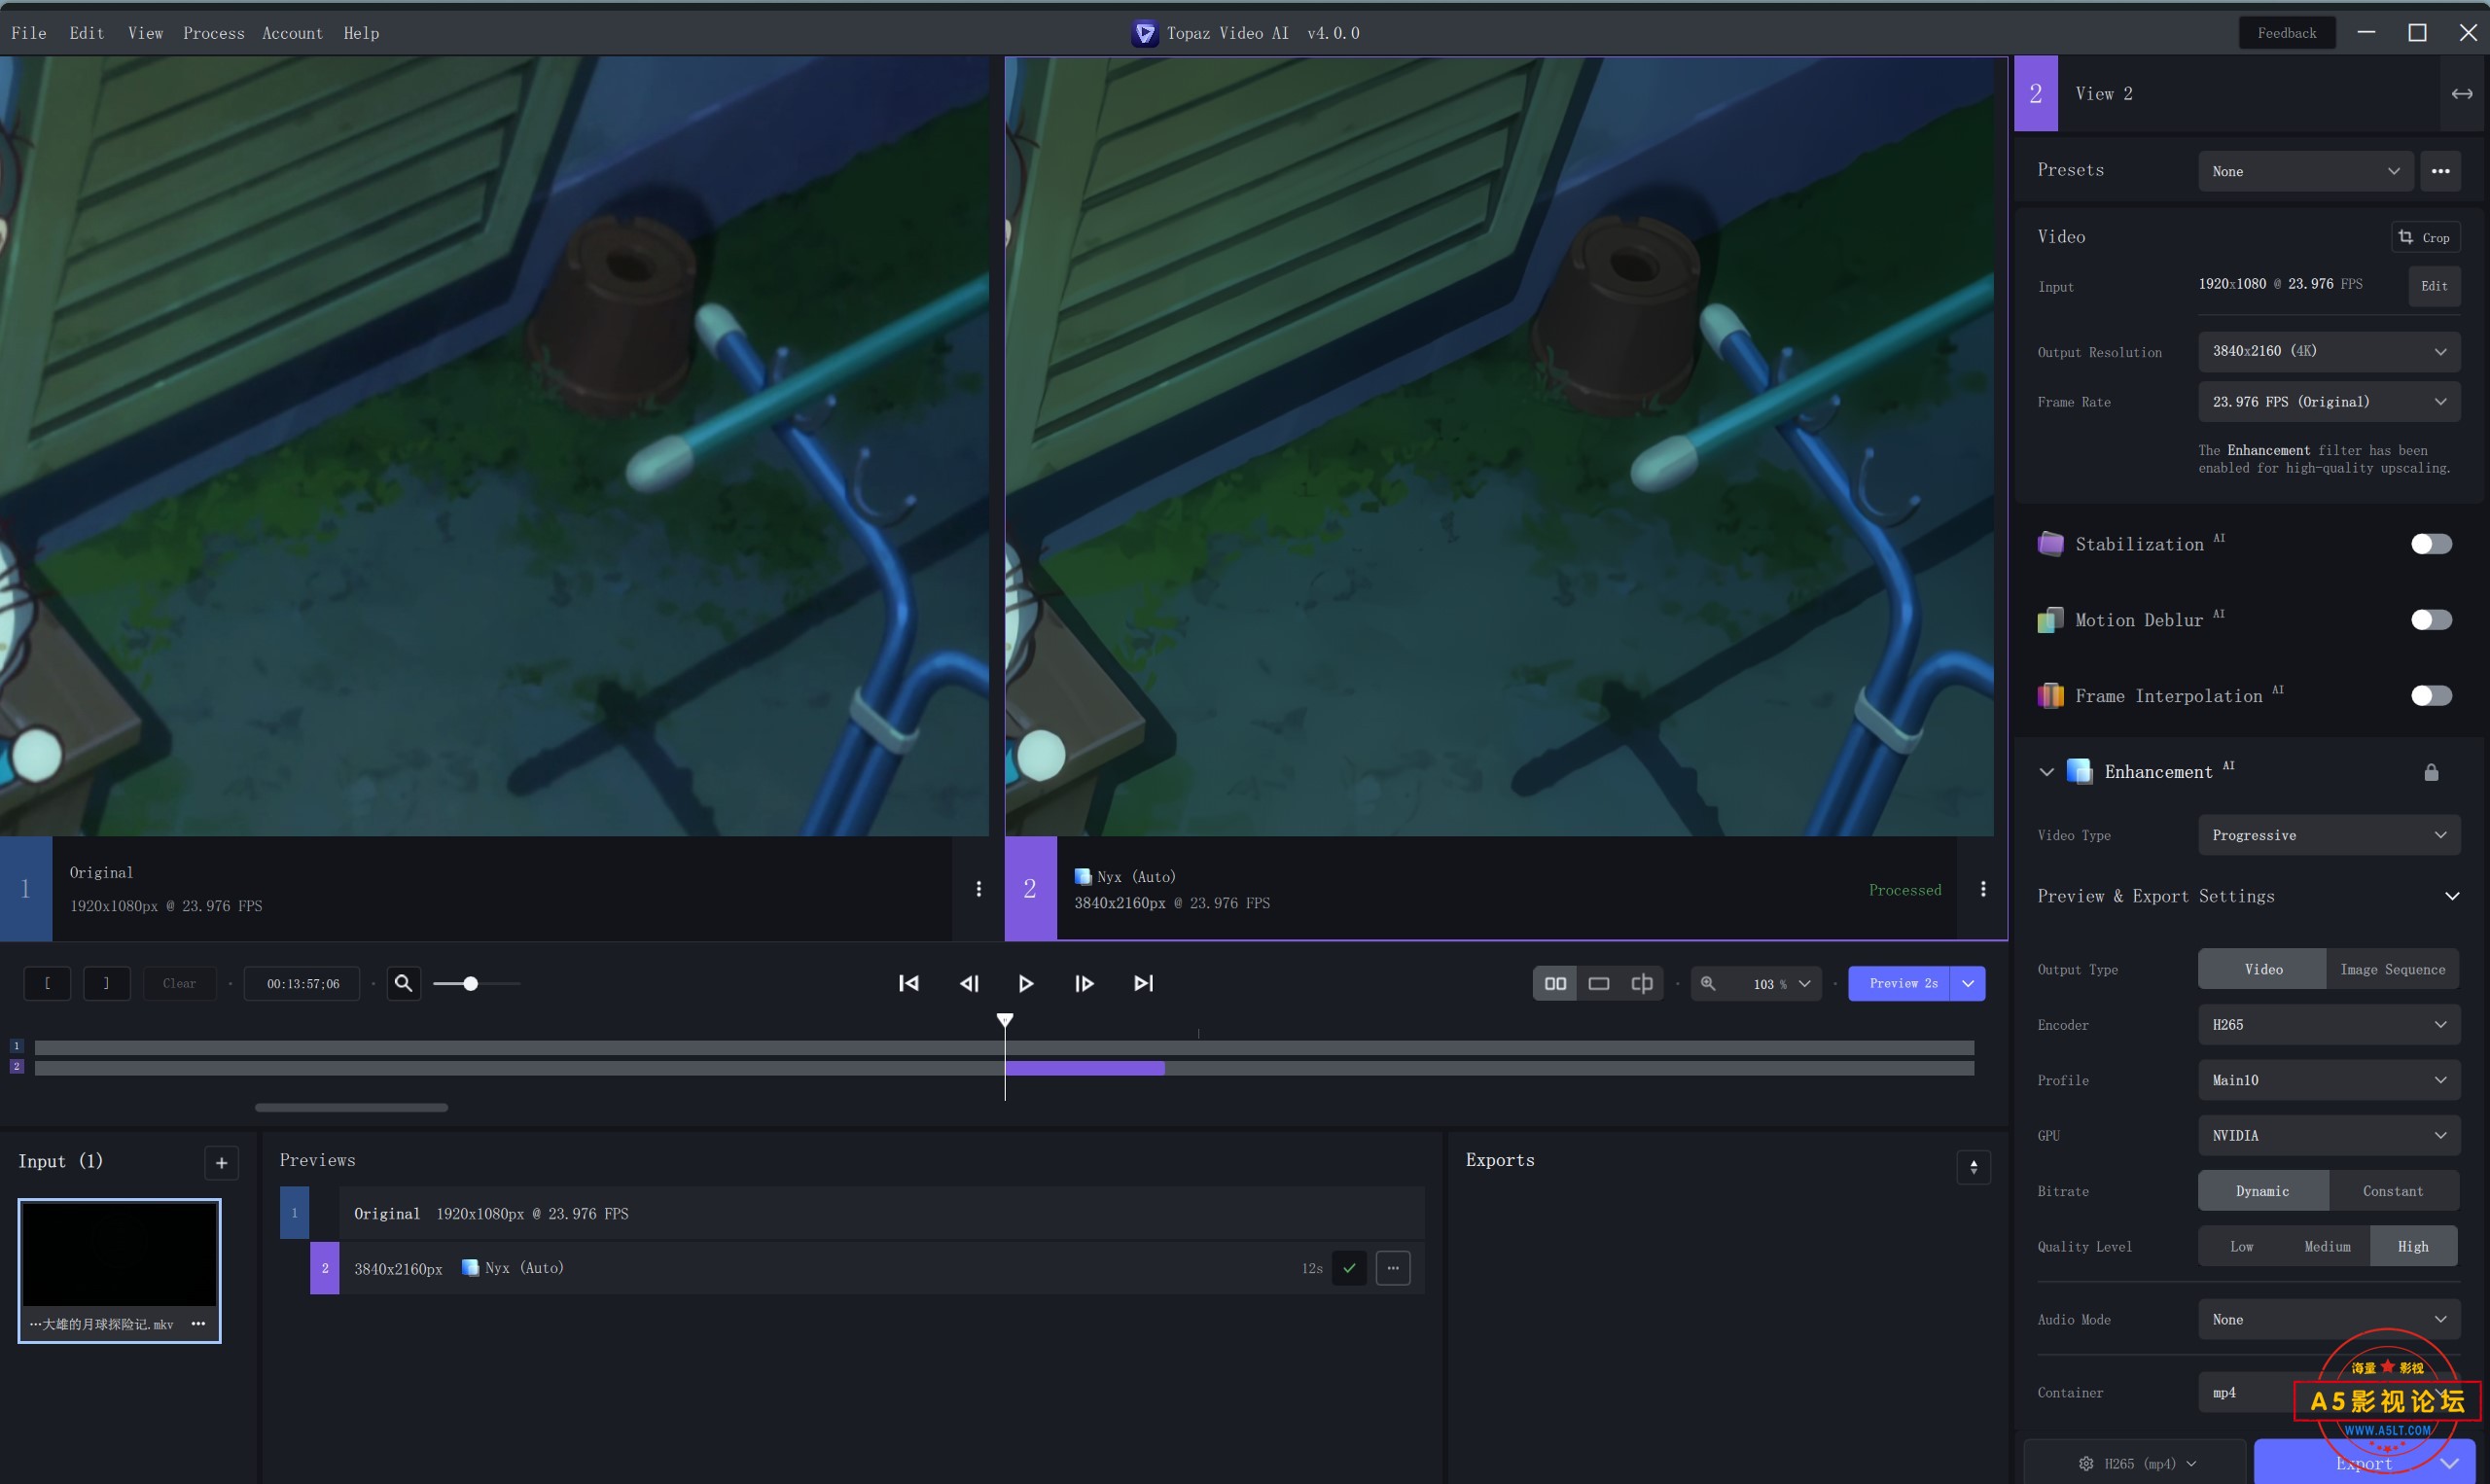Click the green checkmark on Nyx preview

tap(1349, 1268)
